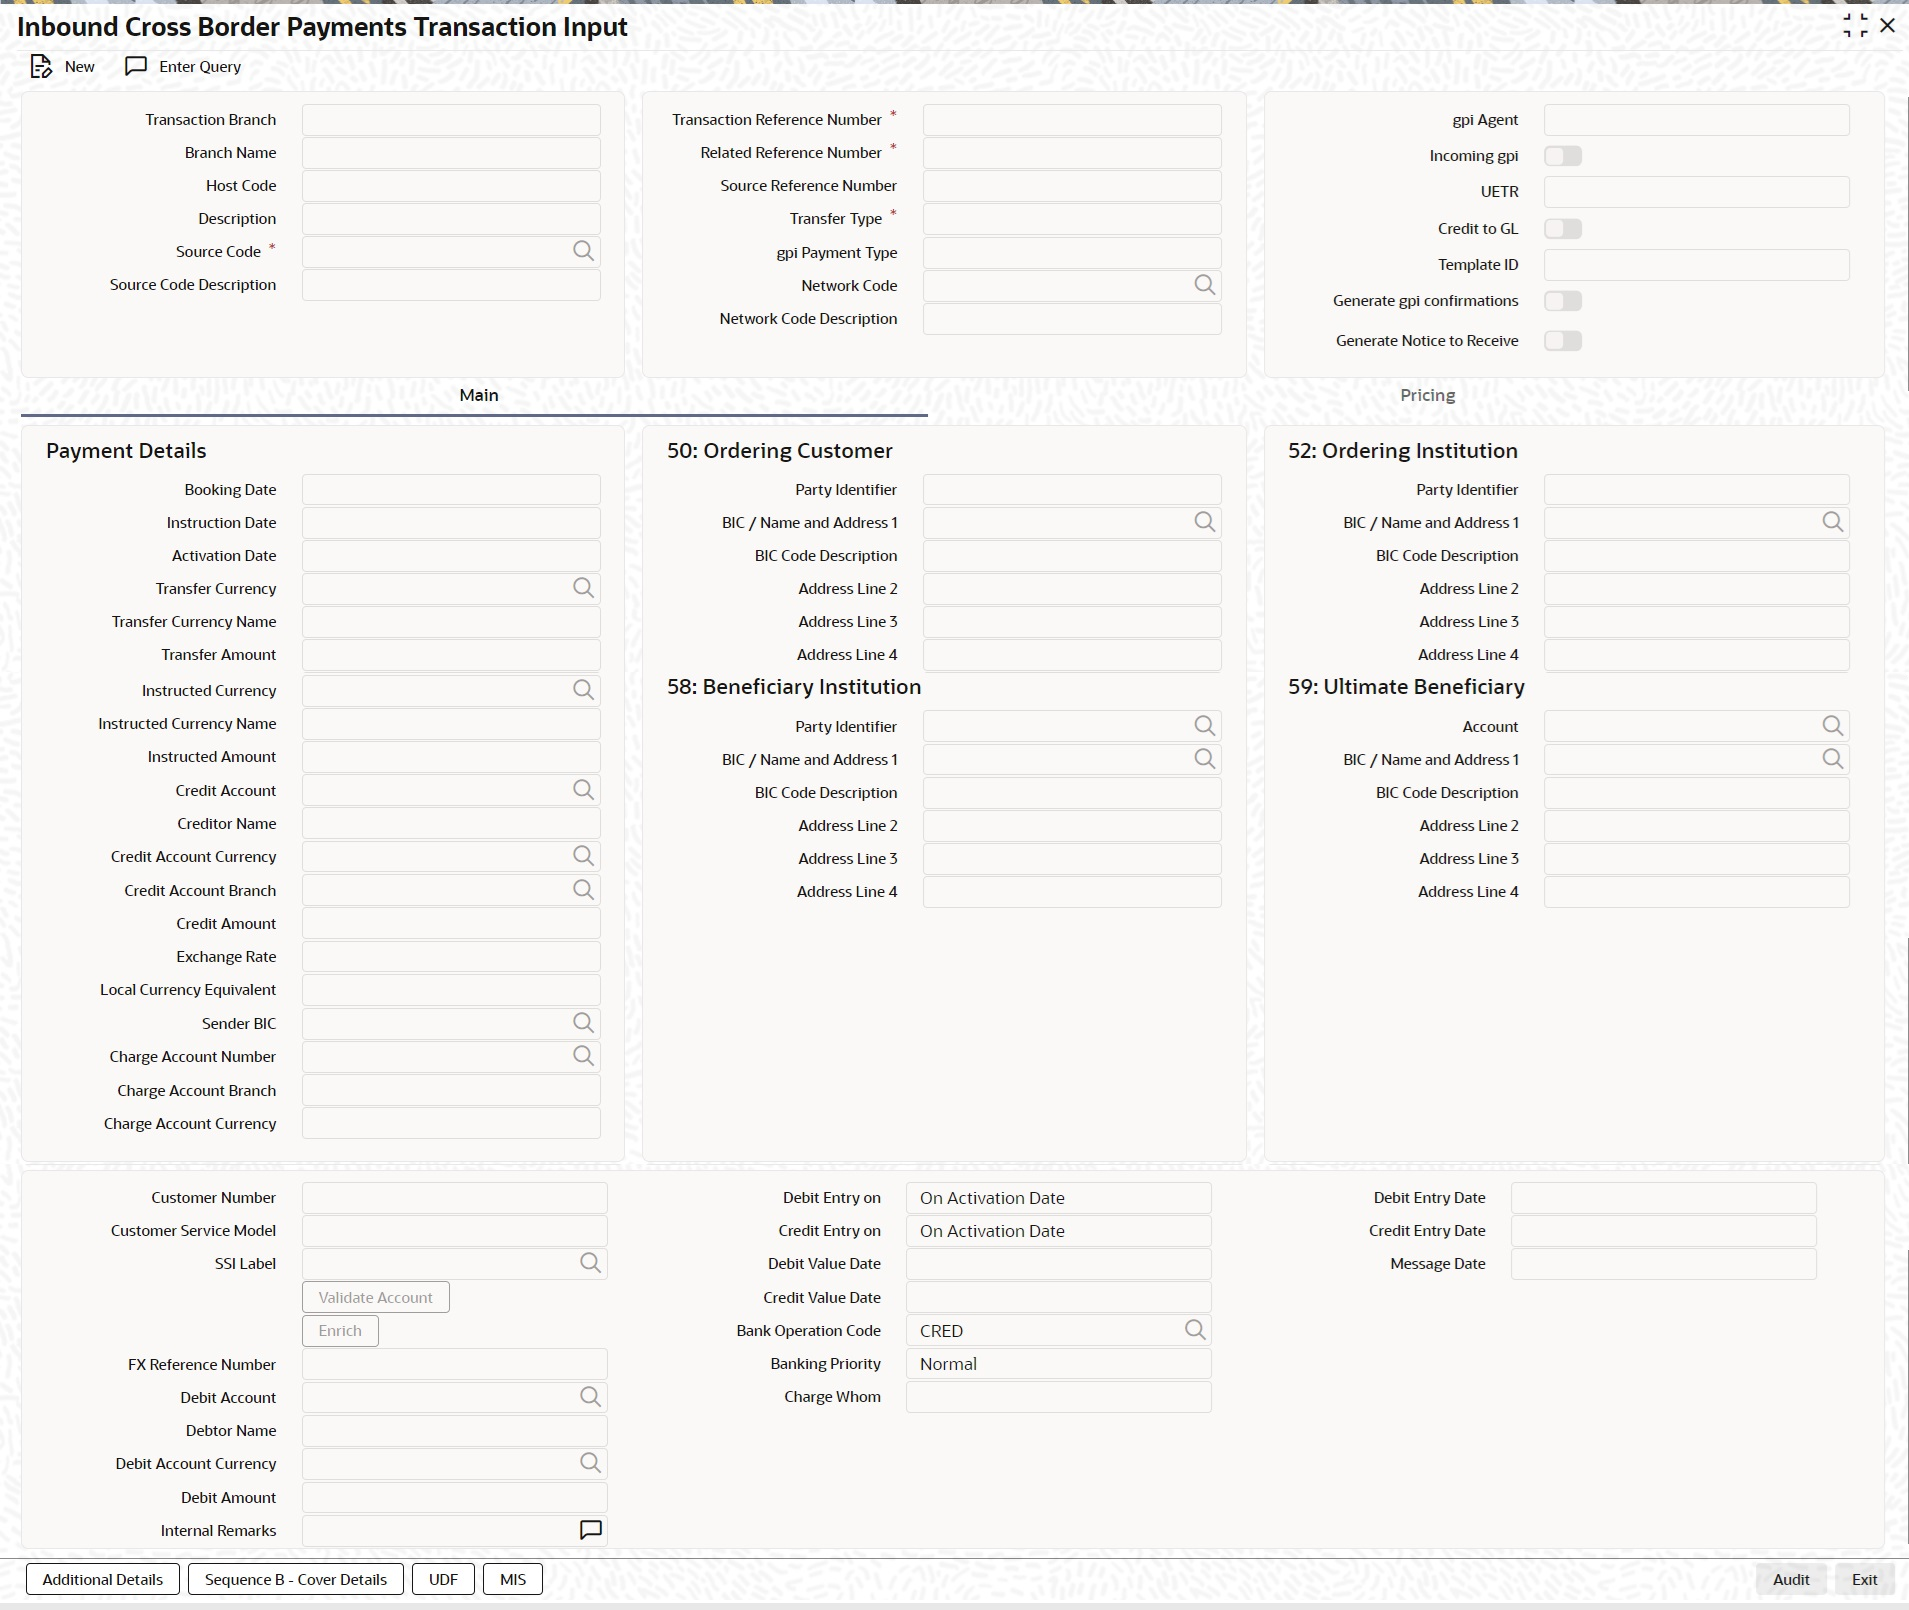Click the Validate Account button
1909x1610 pixels.
click(x=376, y=1297)
